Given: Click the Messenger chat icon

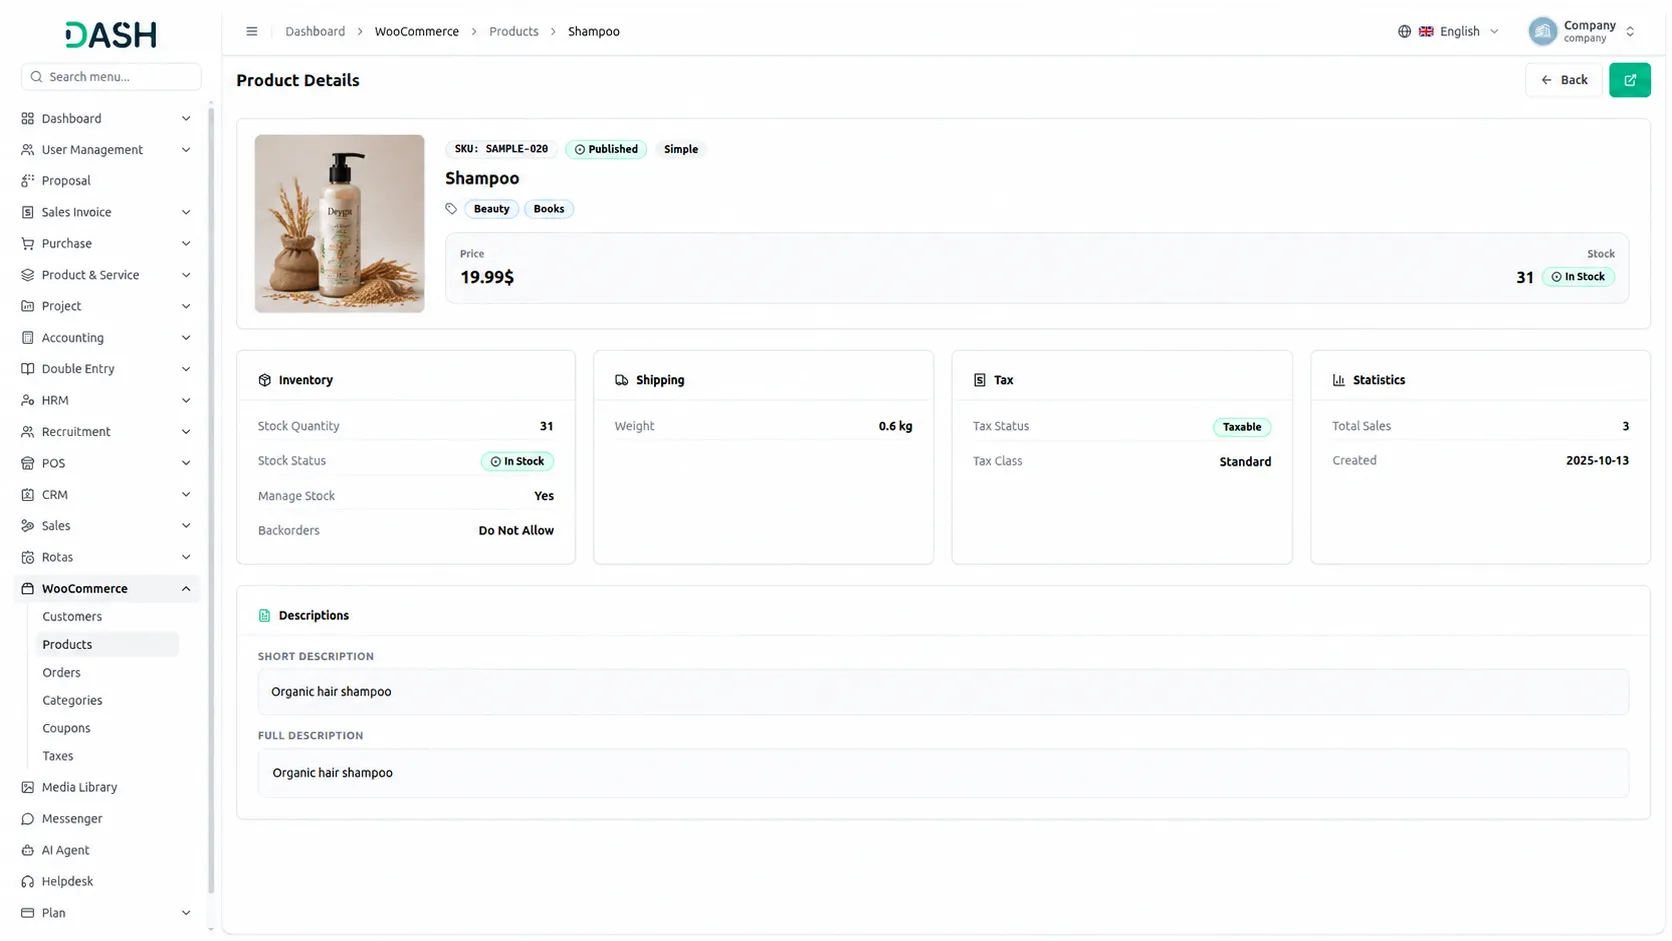Looking at the screenshot, I should (28, 819).
